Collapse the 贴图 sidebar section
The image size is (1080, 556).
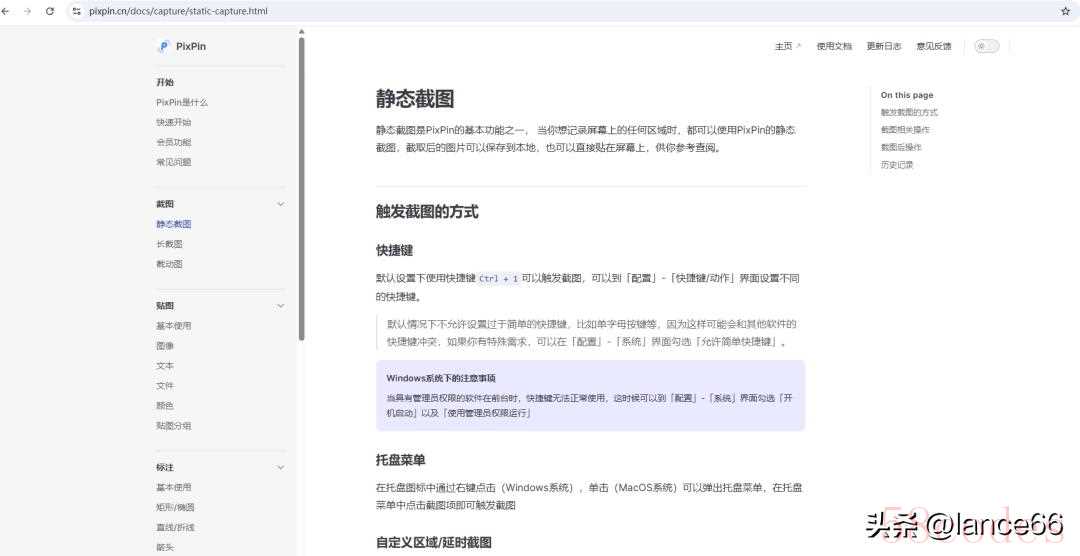pos(280,306)
